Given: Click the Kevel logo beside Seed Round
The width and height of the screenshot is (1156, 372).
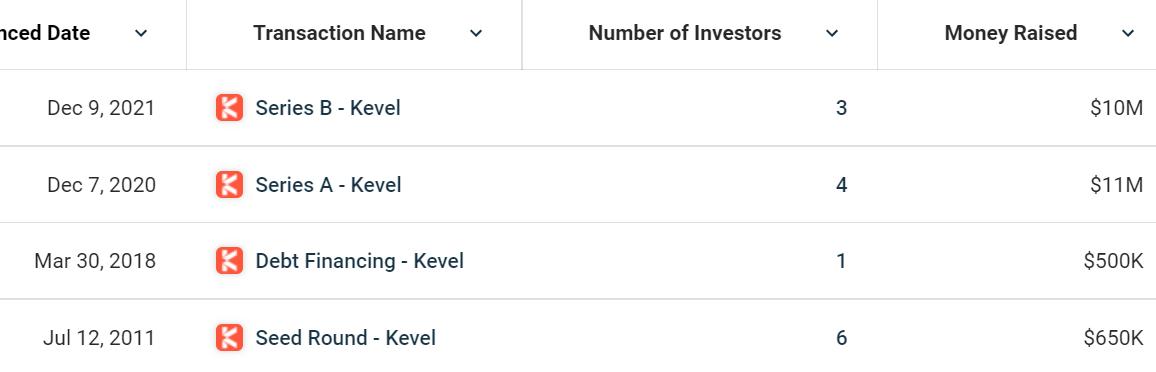Looking at the screenshot, I should click(x=229, y=337).
